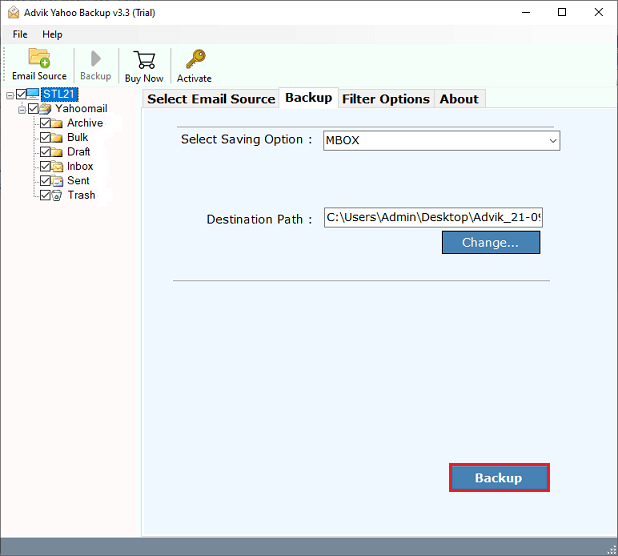
Task: Click the Bulk folder icon
Action: [x=56, y=138]
